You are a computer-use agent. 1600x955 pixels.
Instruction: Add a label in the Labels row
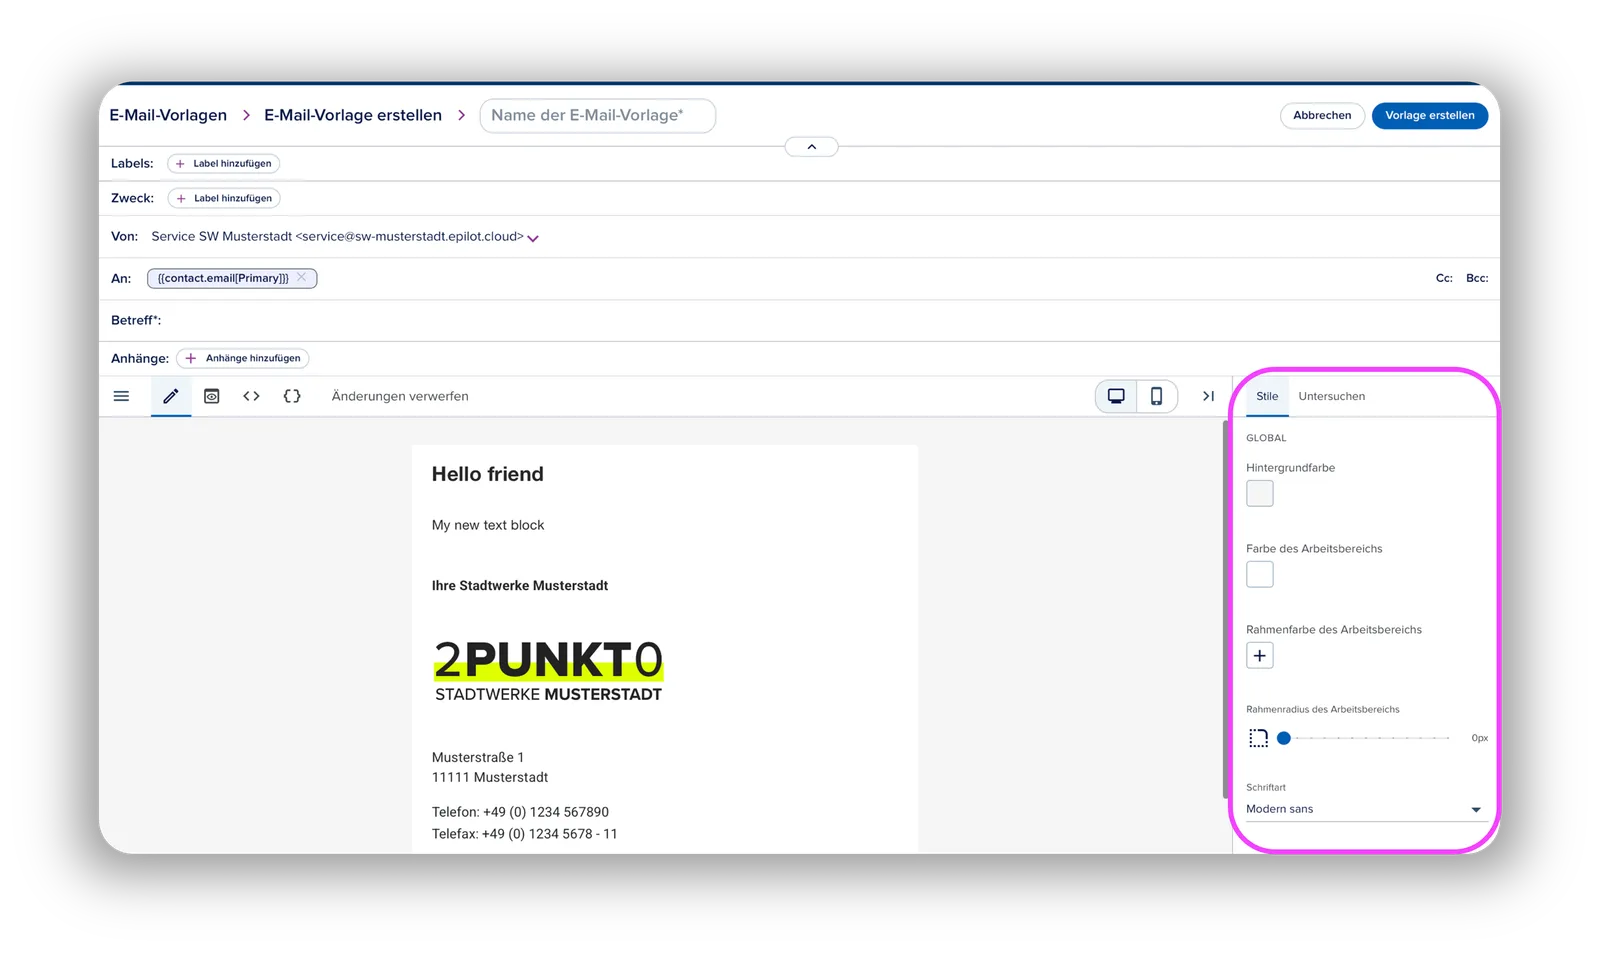[224, 163]
